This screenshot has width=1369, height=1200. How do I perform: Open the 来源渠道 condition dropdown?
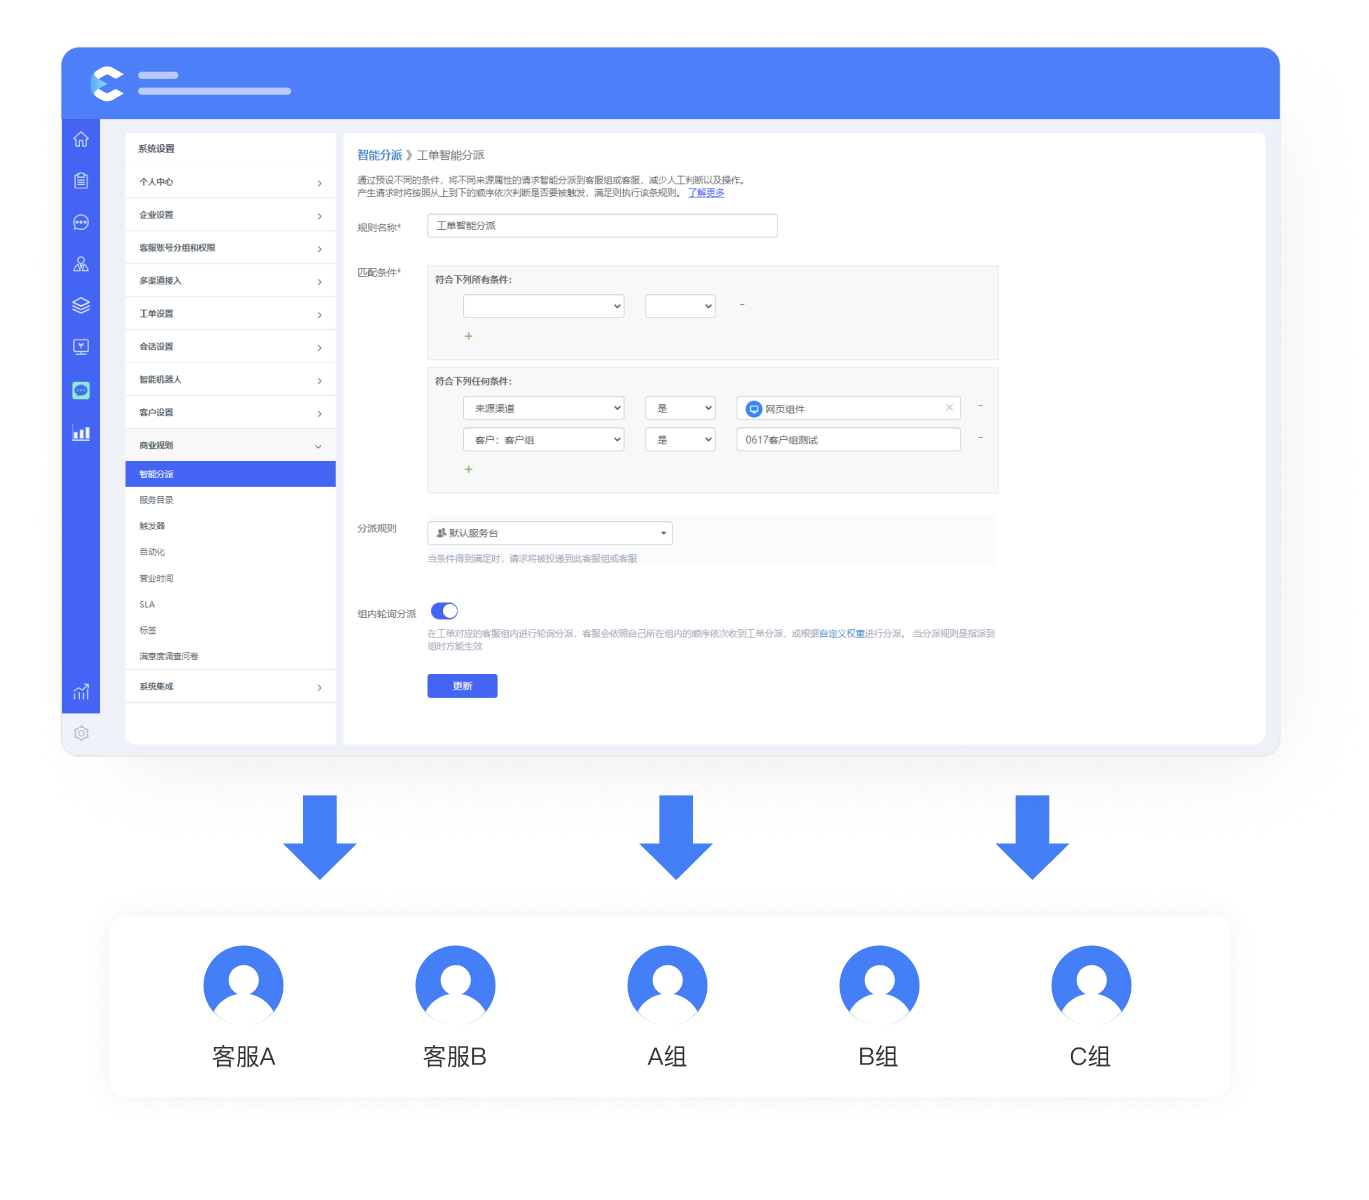pyautogui.click(x=543, y=408)
